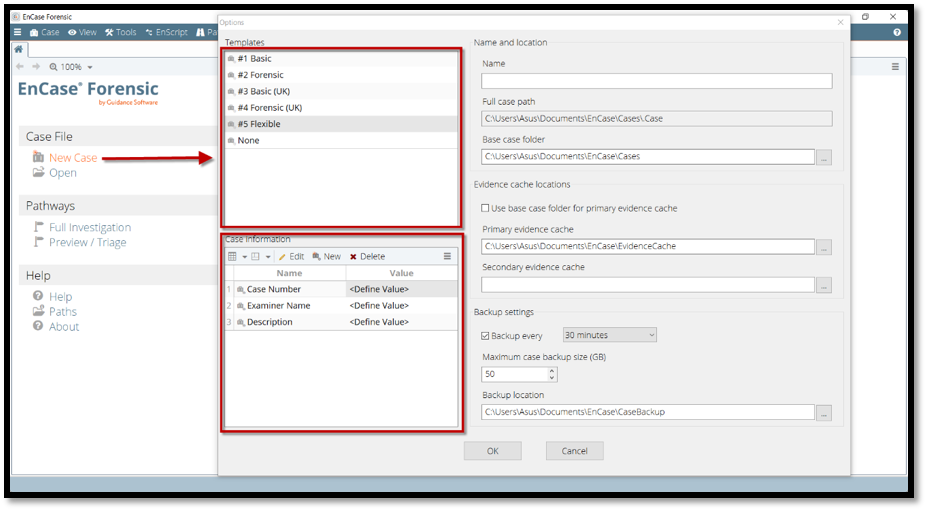Click the red Delete icon in Case Information
The width and height of the screenshot is (927, 511).
pyautogui.click(x=353, y=257)
